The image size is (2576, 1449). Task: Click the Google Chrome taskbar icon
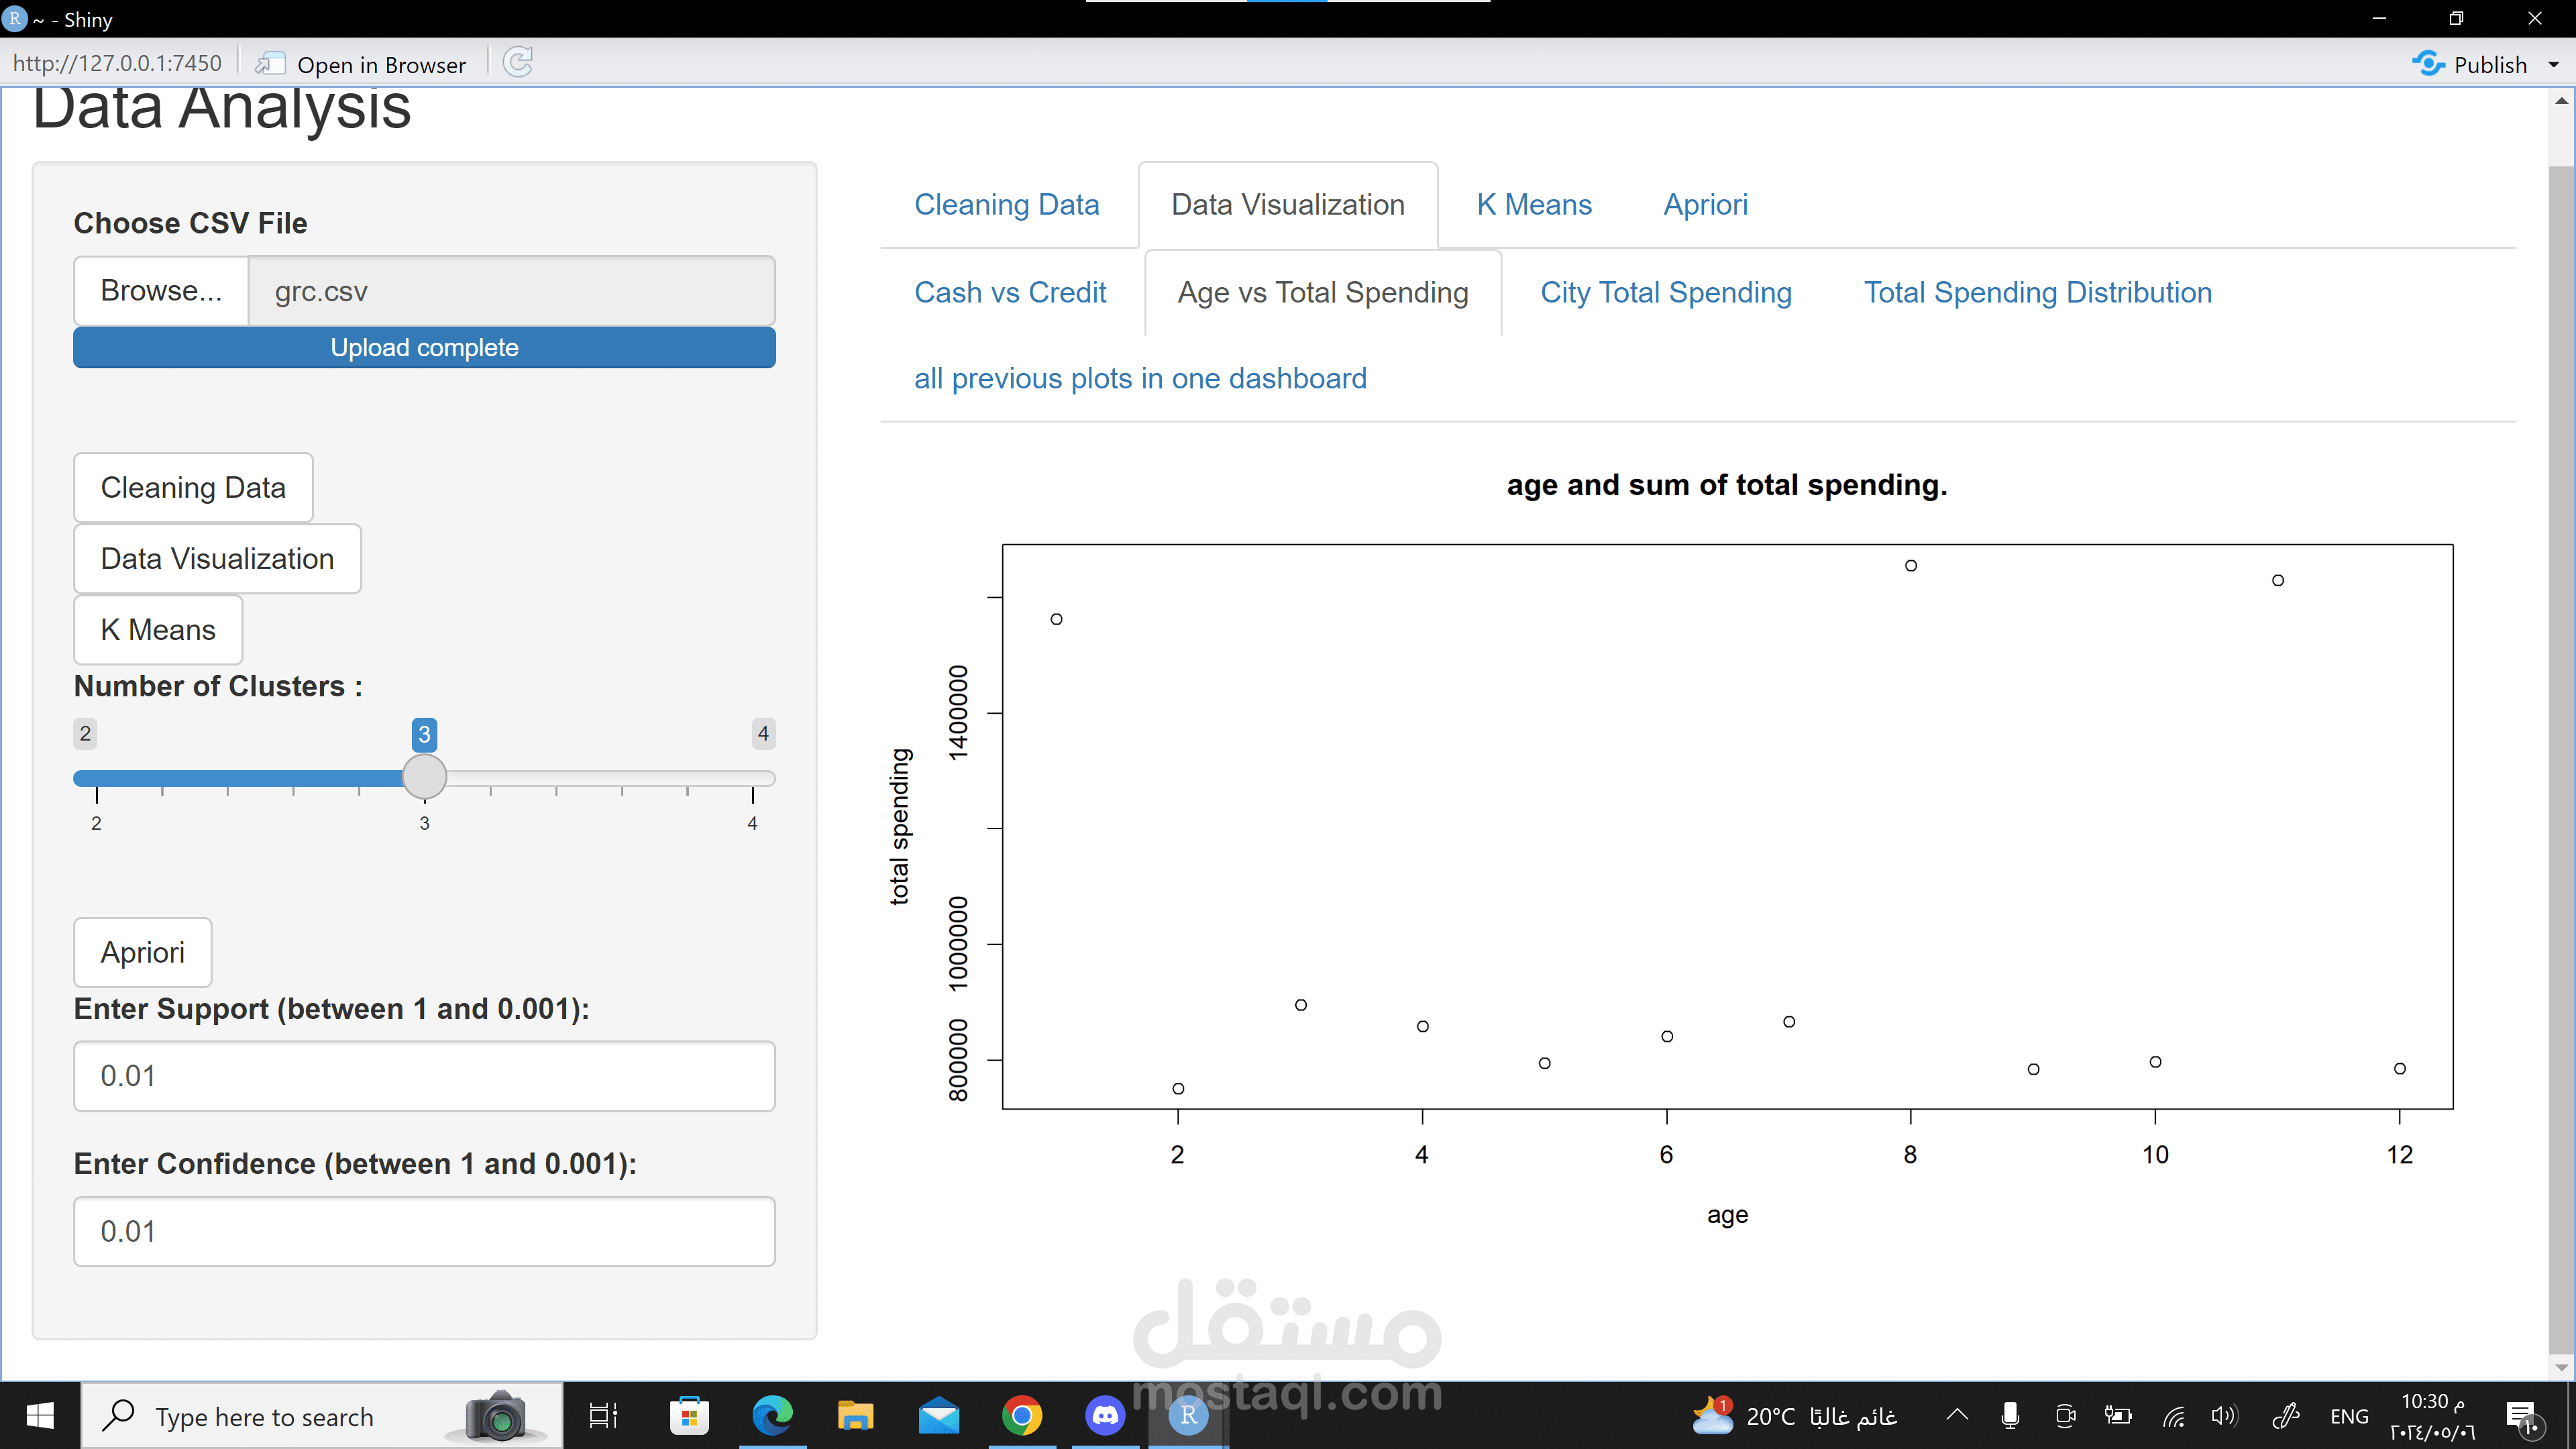point(1021,1415)
